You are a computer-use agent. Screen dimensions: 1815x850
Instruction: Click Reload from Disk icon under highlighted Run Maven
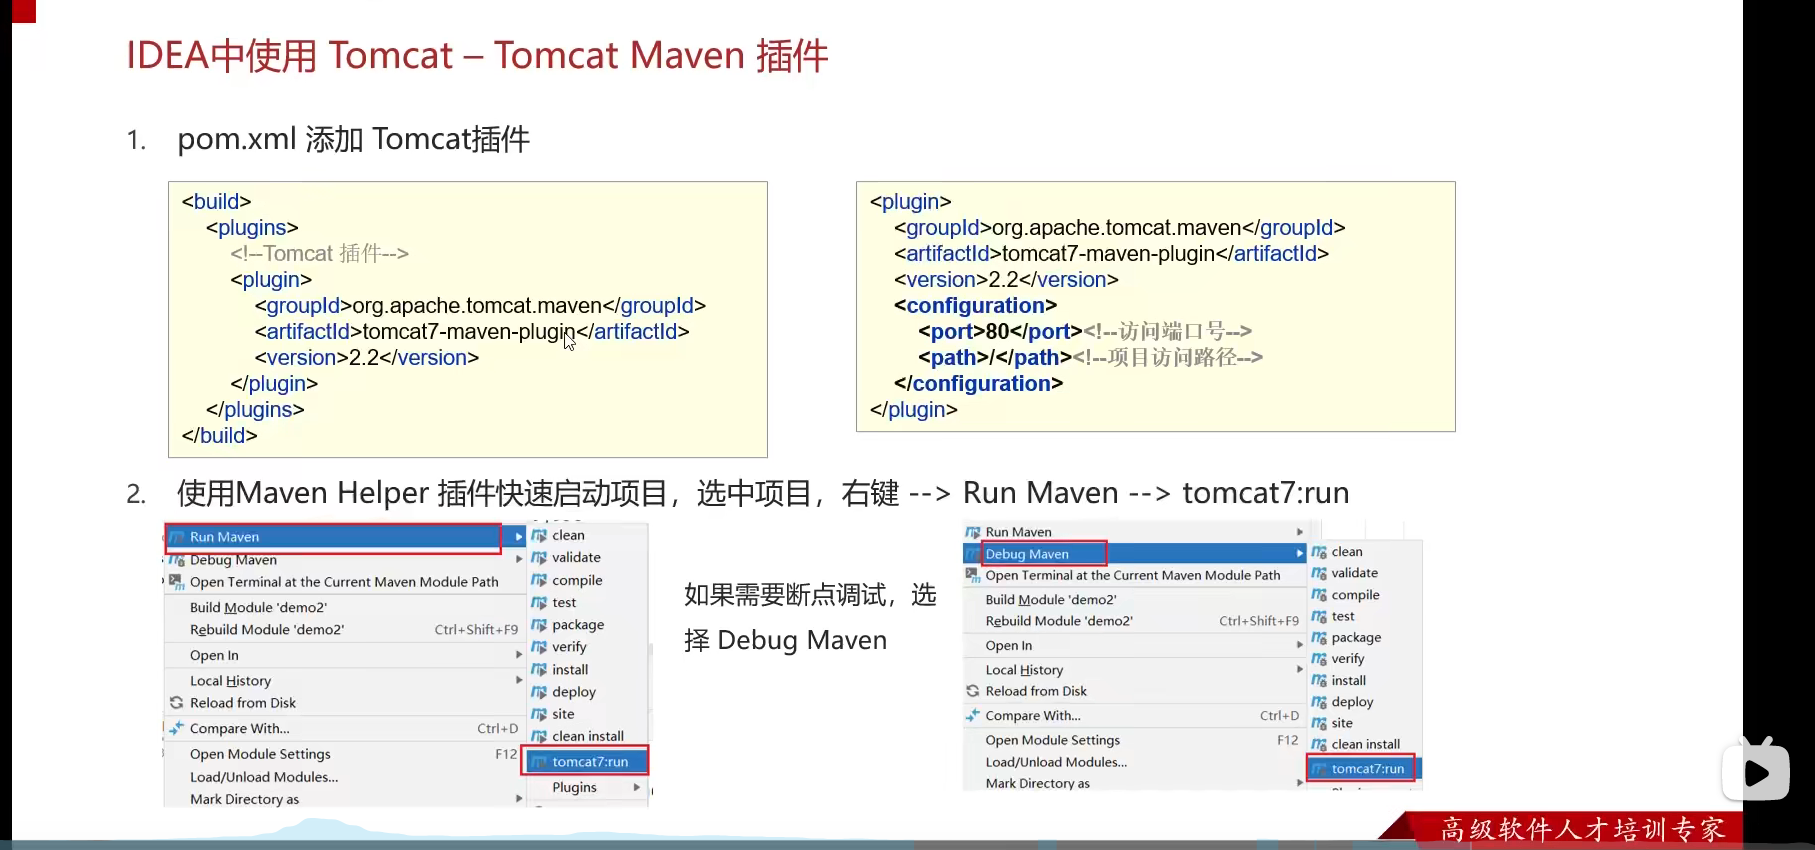pos(177,703)
